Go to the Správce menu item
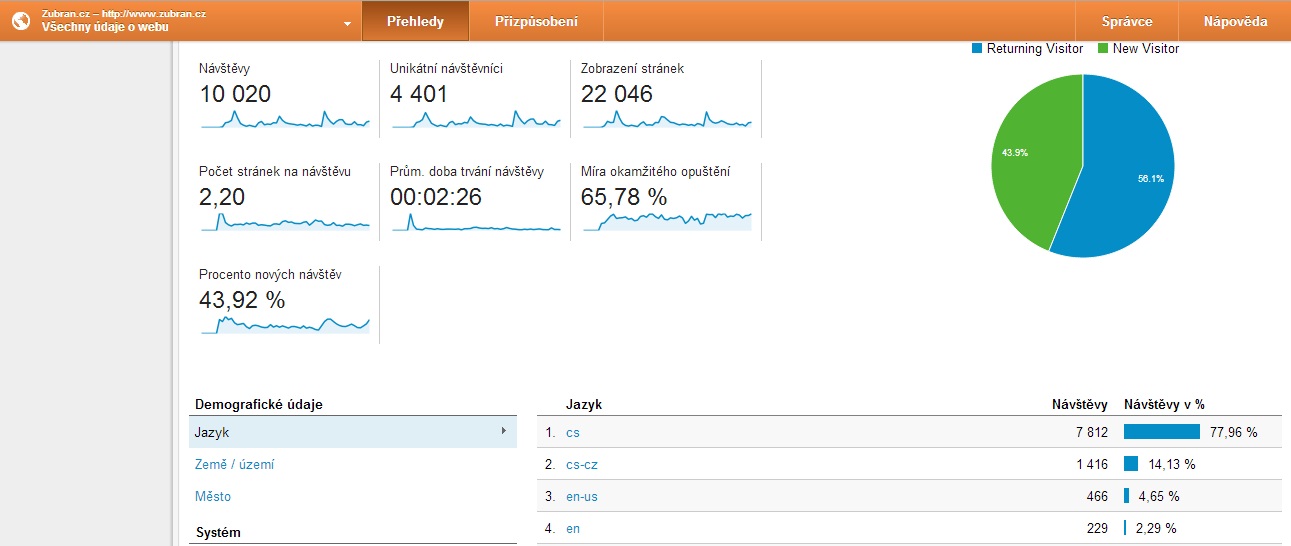The height and width of the screenshot is (546, 1291). [x=1127, y=21]
